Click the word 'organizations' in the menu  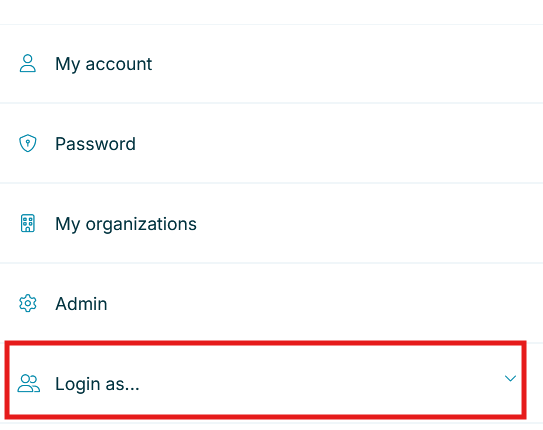pyautogui.click(x=141, y=225)
